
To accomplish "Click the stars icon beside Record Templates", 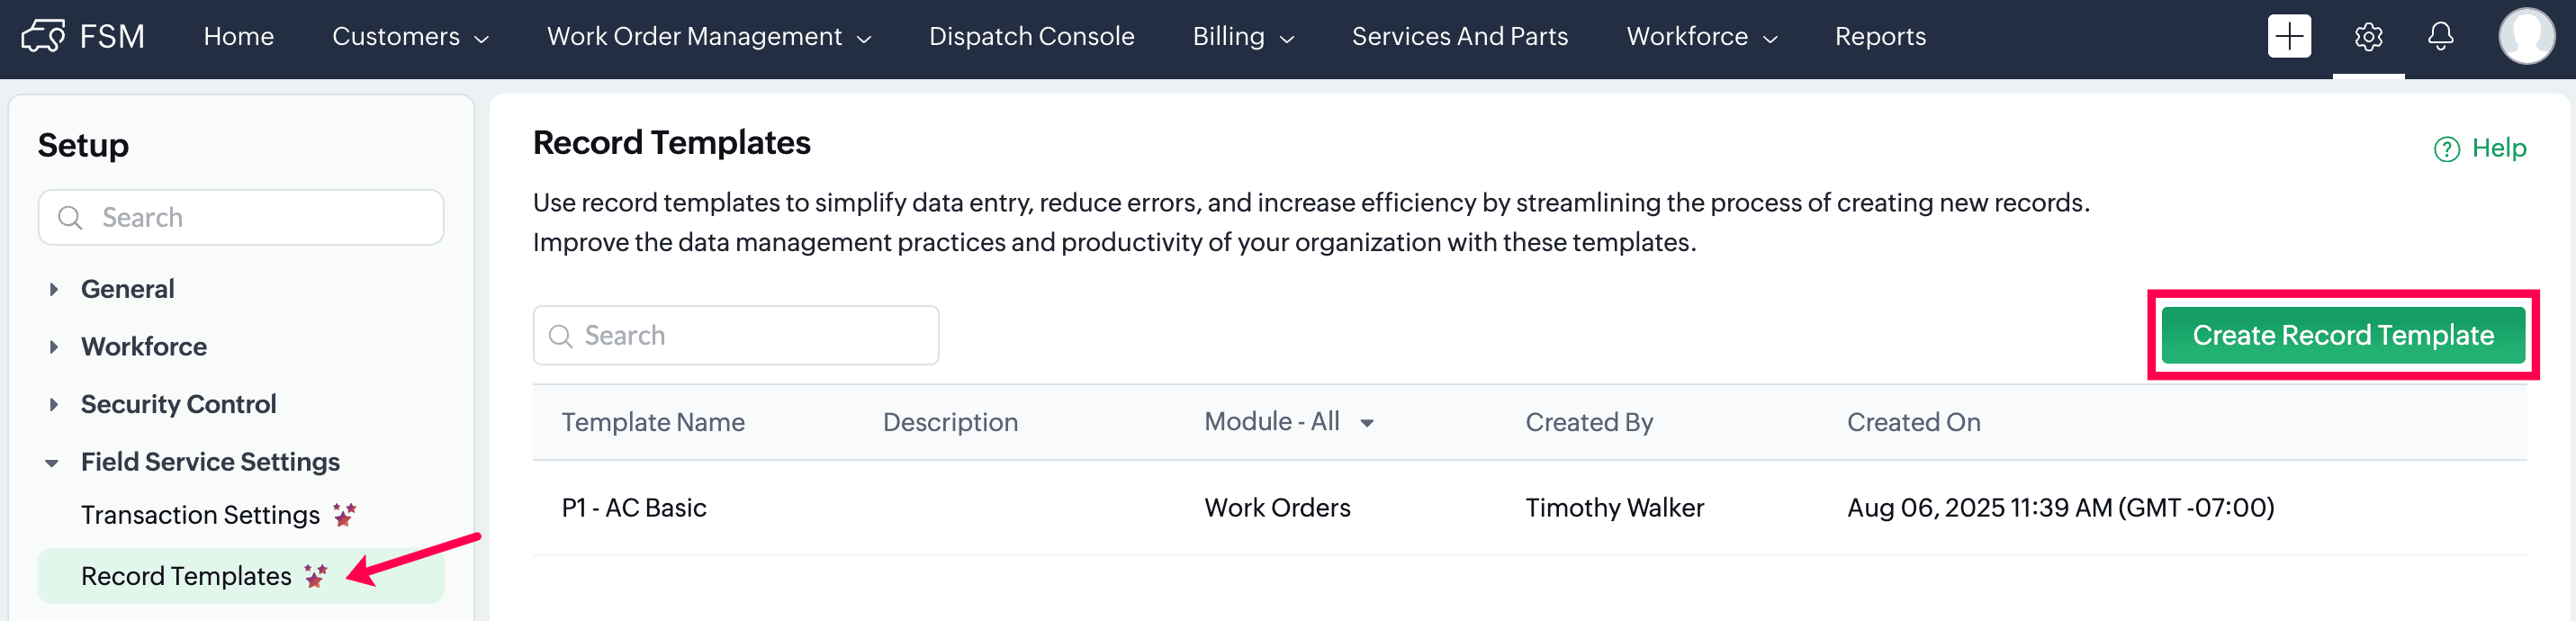I will point(316,576).
